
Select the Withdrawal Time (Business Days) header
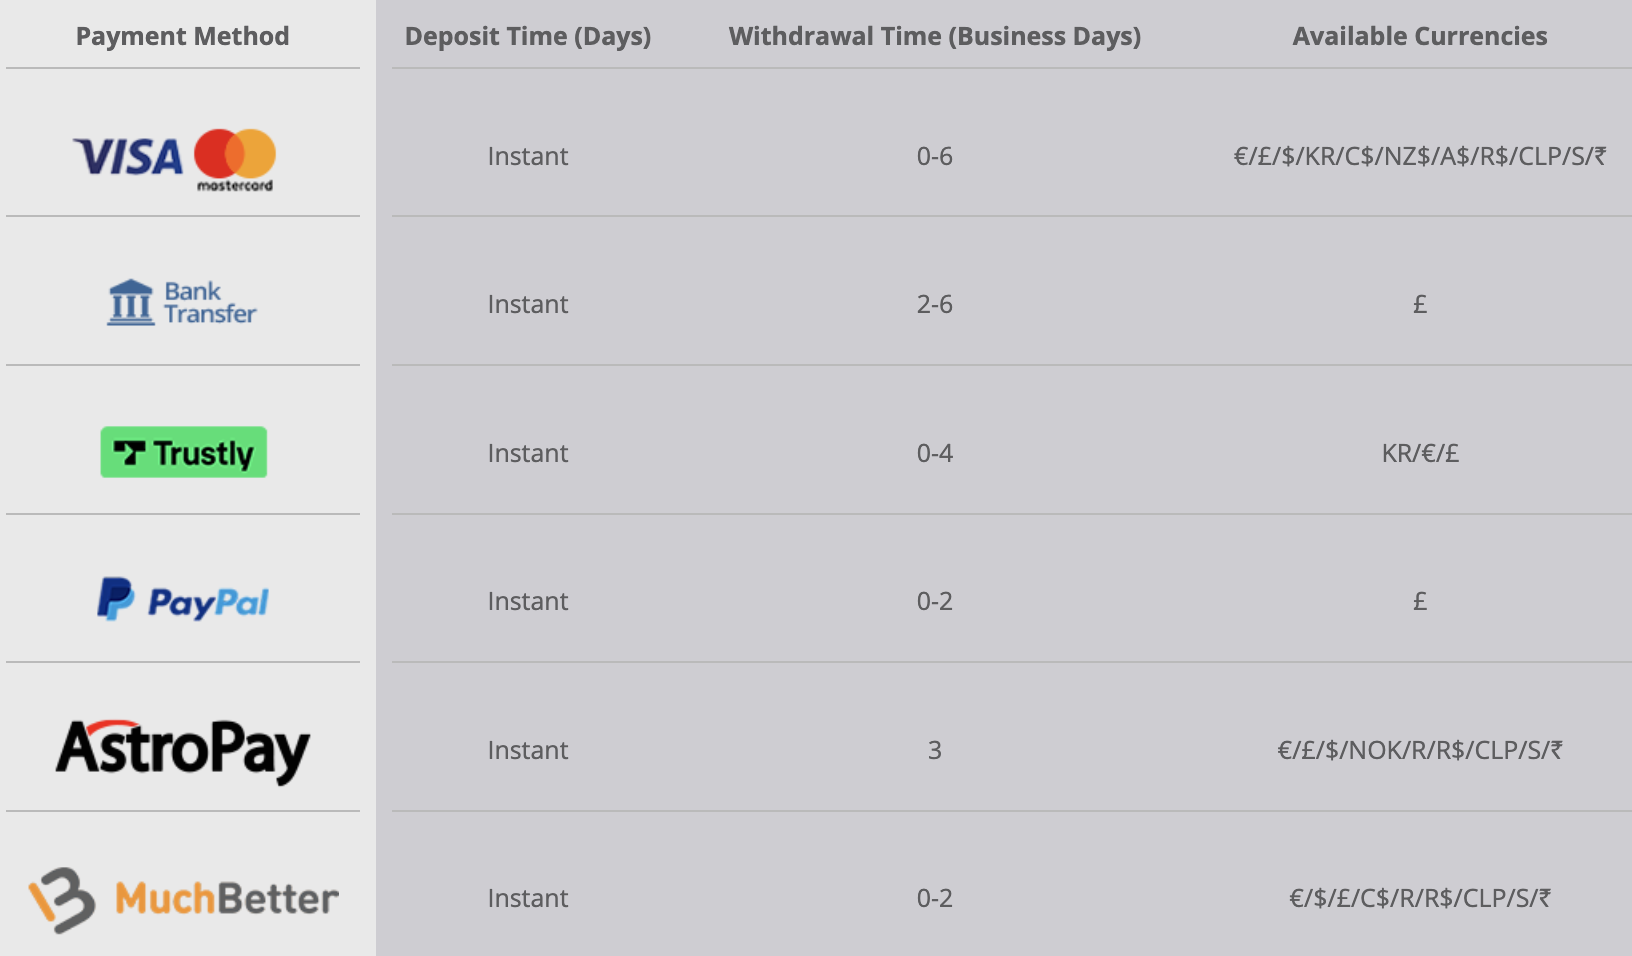coord(934,37)
